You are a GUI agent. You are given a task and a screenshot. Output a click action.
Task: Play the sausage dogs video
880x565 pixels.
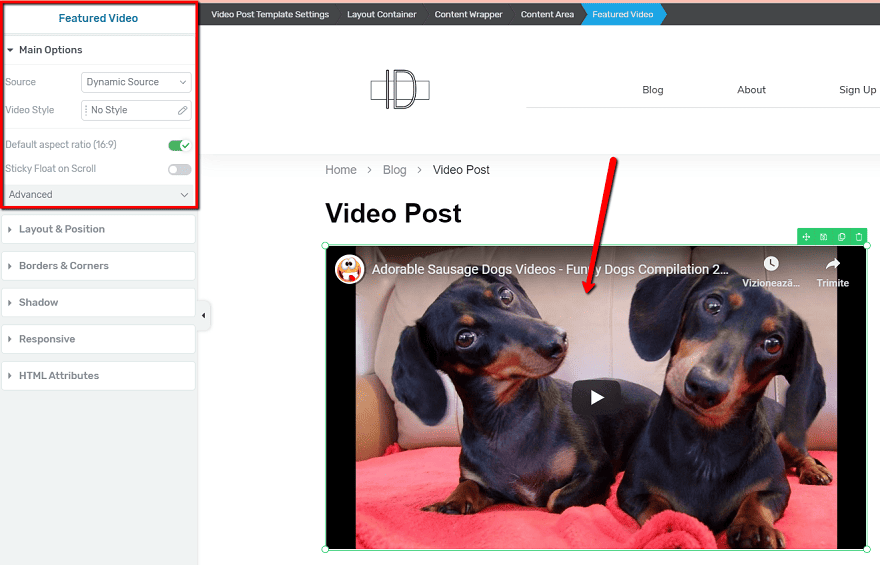tap(596, 397)
